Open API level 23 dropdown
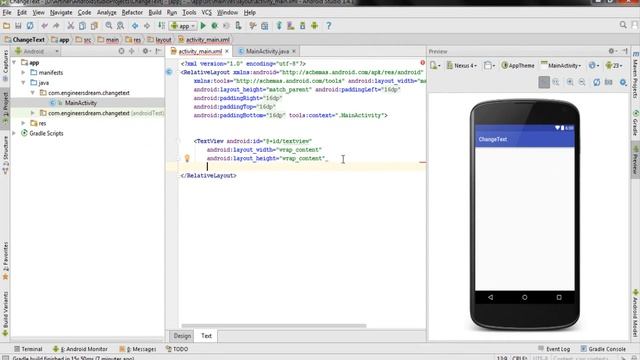Image resolution: width=640 pixels, height=360 pixels. click(x=614, y=65)
